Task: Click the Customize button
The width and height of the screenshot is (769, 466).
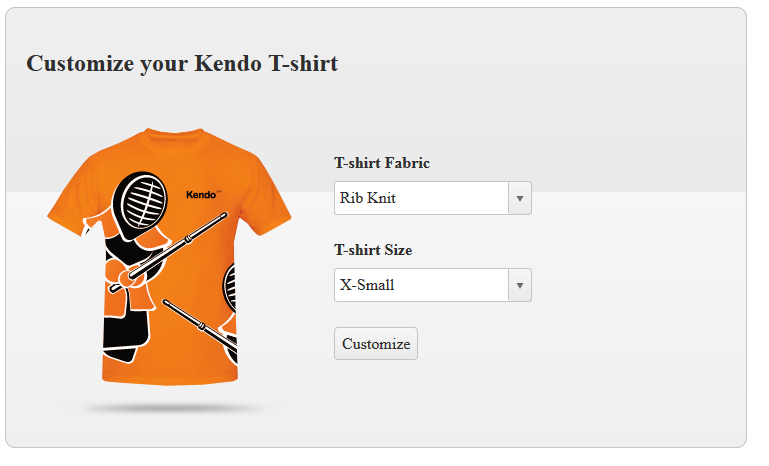Action: 376,343
